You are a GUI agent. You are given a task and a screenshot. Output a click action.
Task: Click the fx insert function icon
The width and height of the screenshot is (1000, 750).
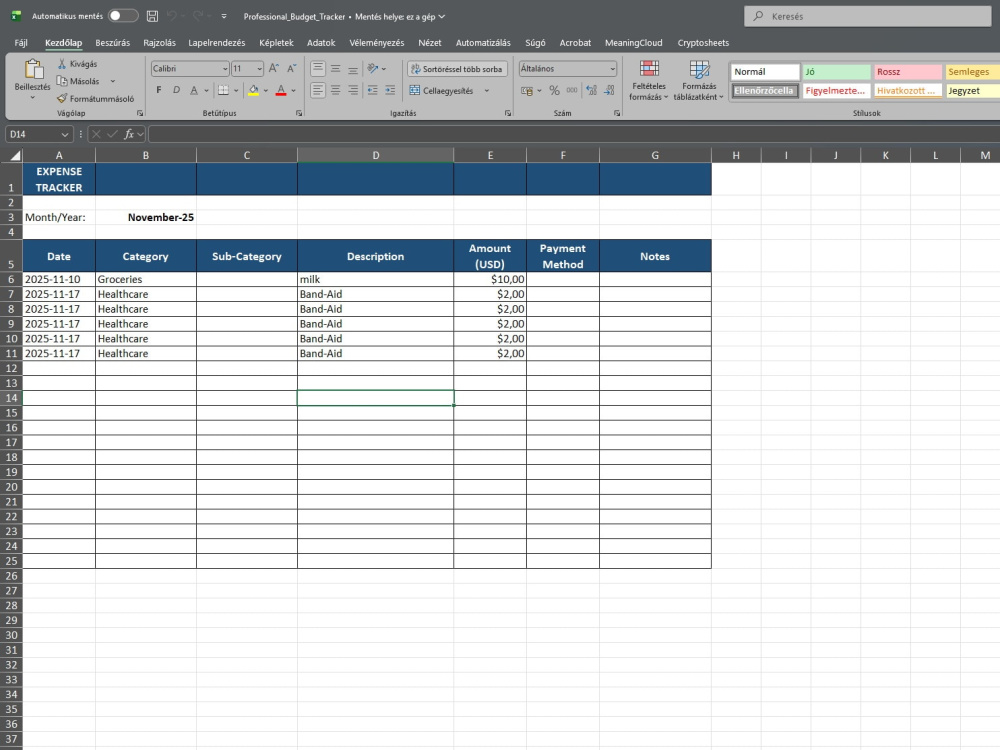click(x=129, y=134)
